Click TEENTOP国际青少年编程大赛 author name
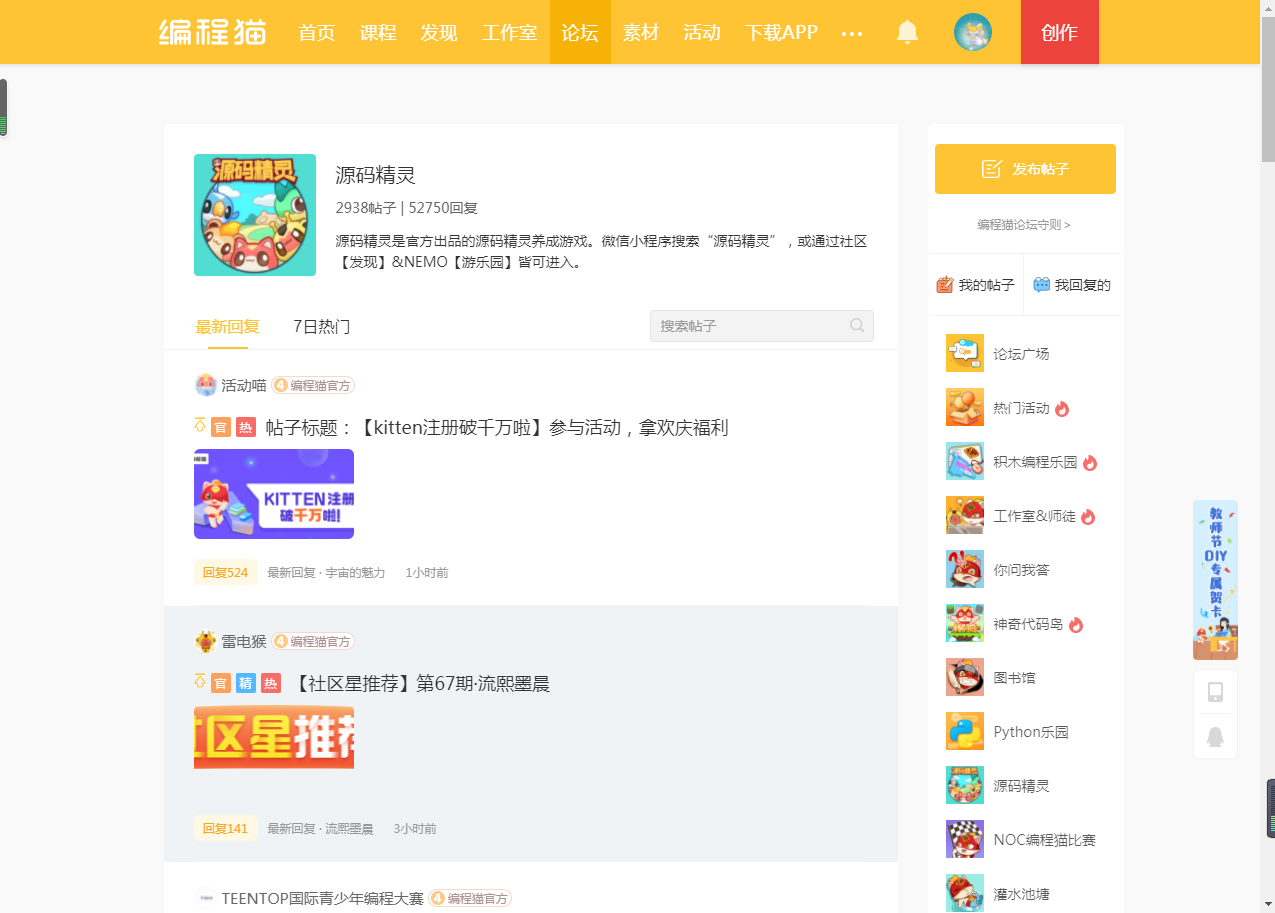This screenshot has width=1275, height=913. click(x=323, y=898)
